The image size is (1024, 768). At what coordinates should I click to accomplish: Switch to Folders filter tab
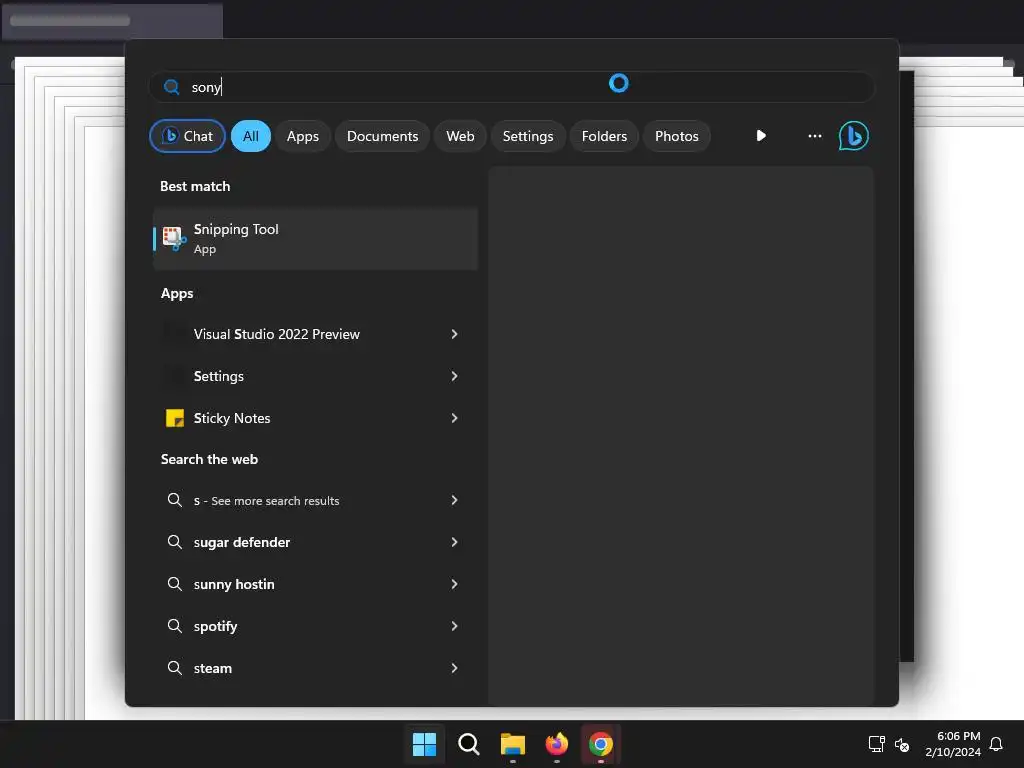604,136
